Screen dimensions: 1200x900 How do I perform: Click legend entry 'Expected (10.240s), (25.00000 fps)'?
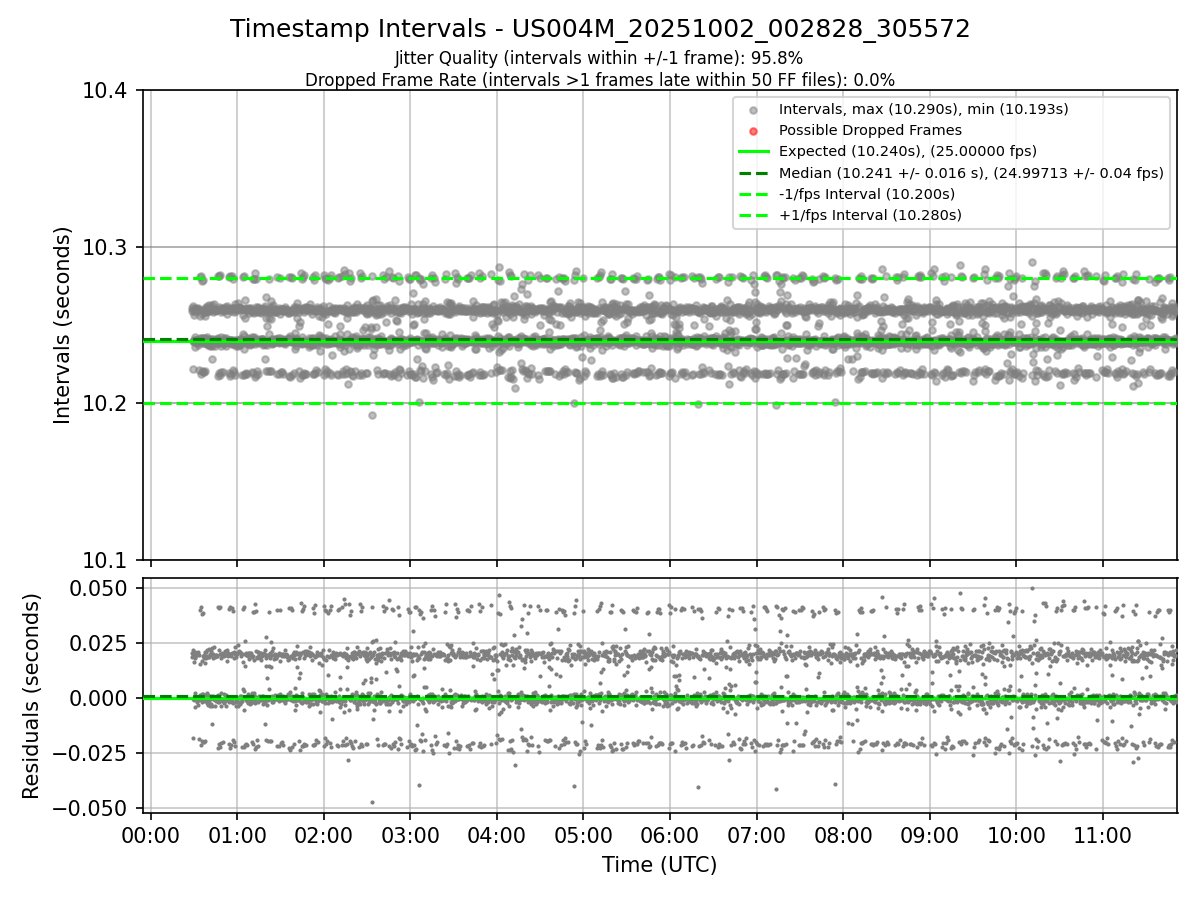(x=908, y=151)
